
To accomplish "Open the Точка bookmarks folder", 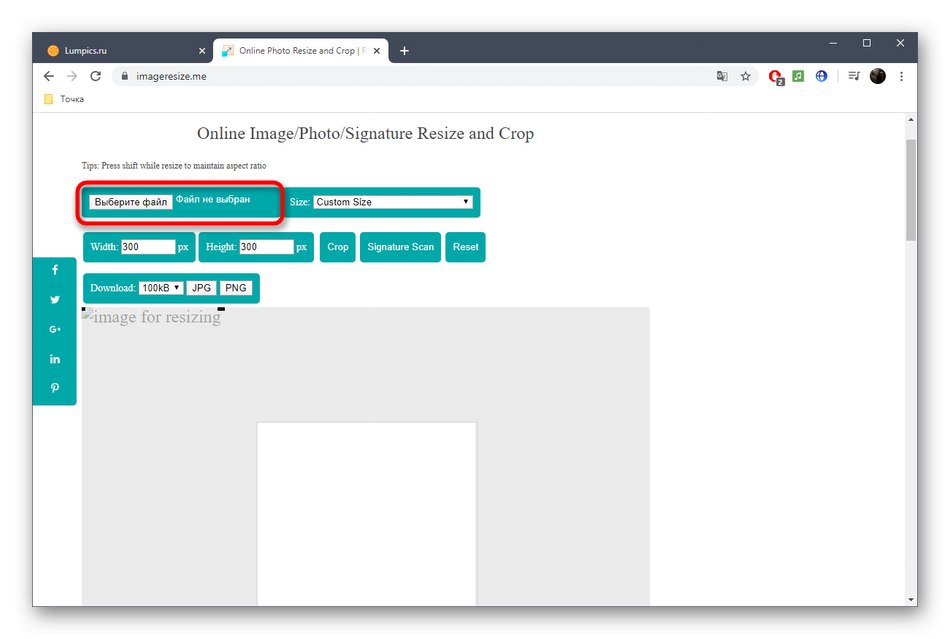I will 64,99.
